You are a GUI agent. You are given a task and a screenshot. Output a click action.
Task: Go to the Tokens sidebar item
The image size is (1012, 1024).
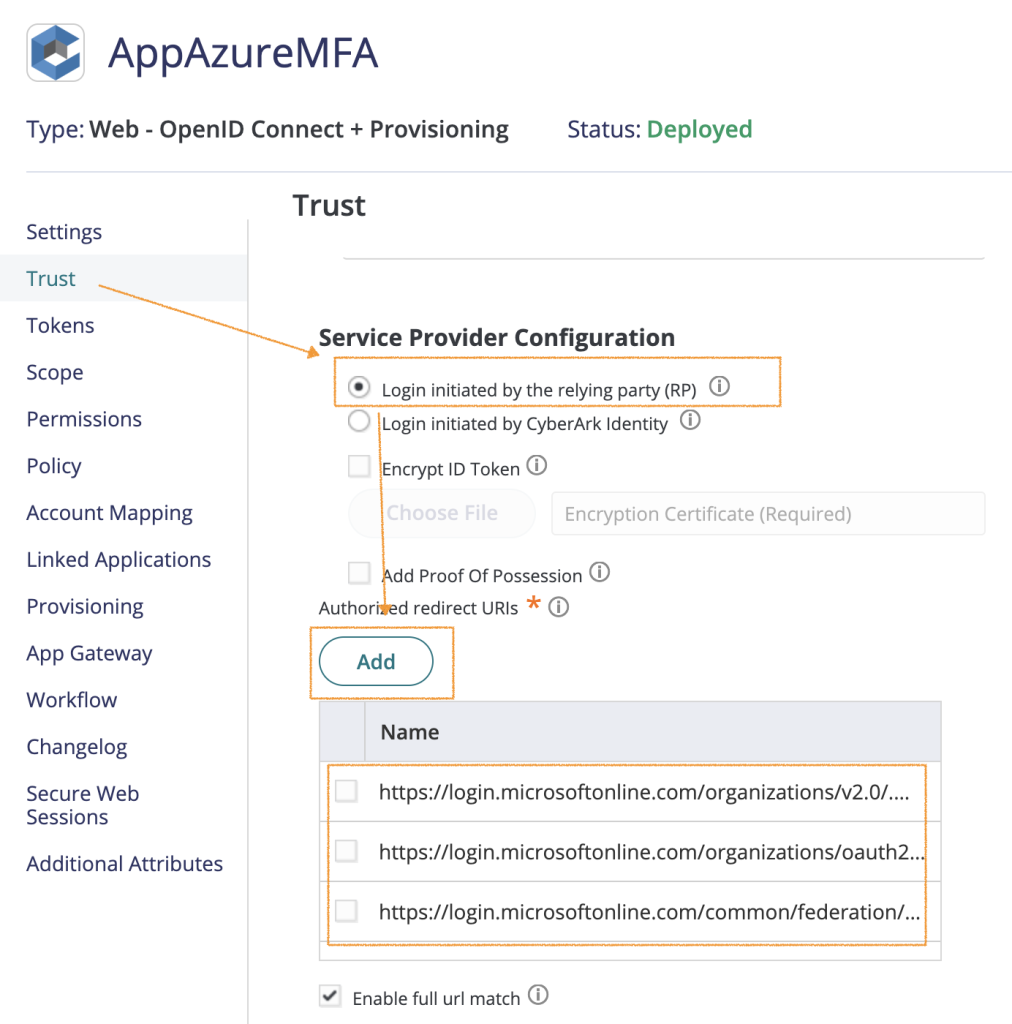[60, 326]
